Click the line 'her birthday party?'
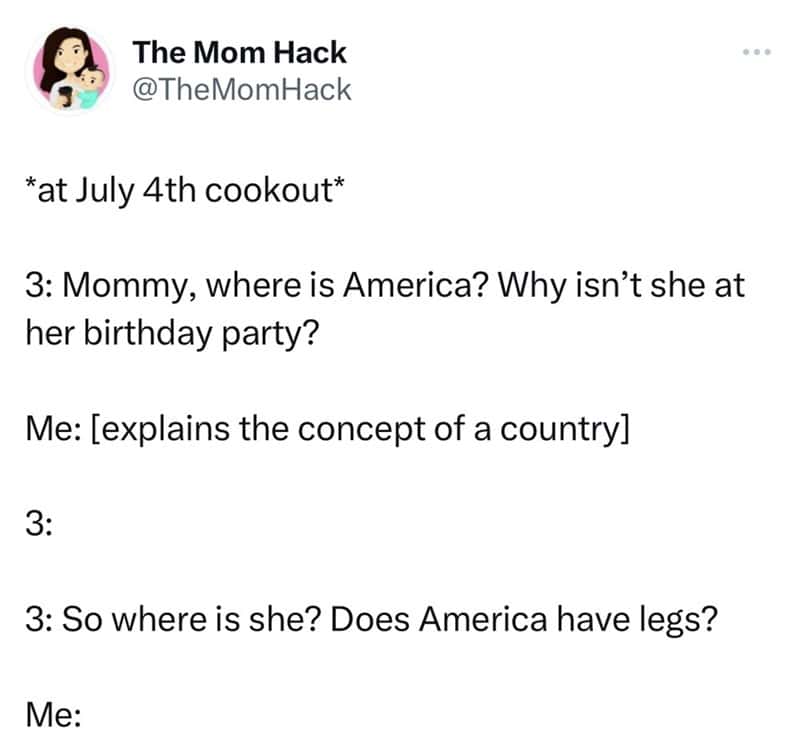The height and width of the screenshot is (756, 800). (x=172, y=334)
